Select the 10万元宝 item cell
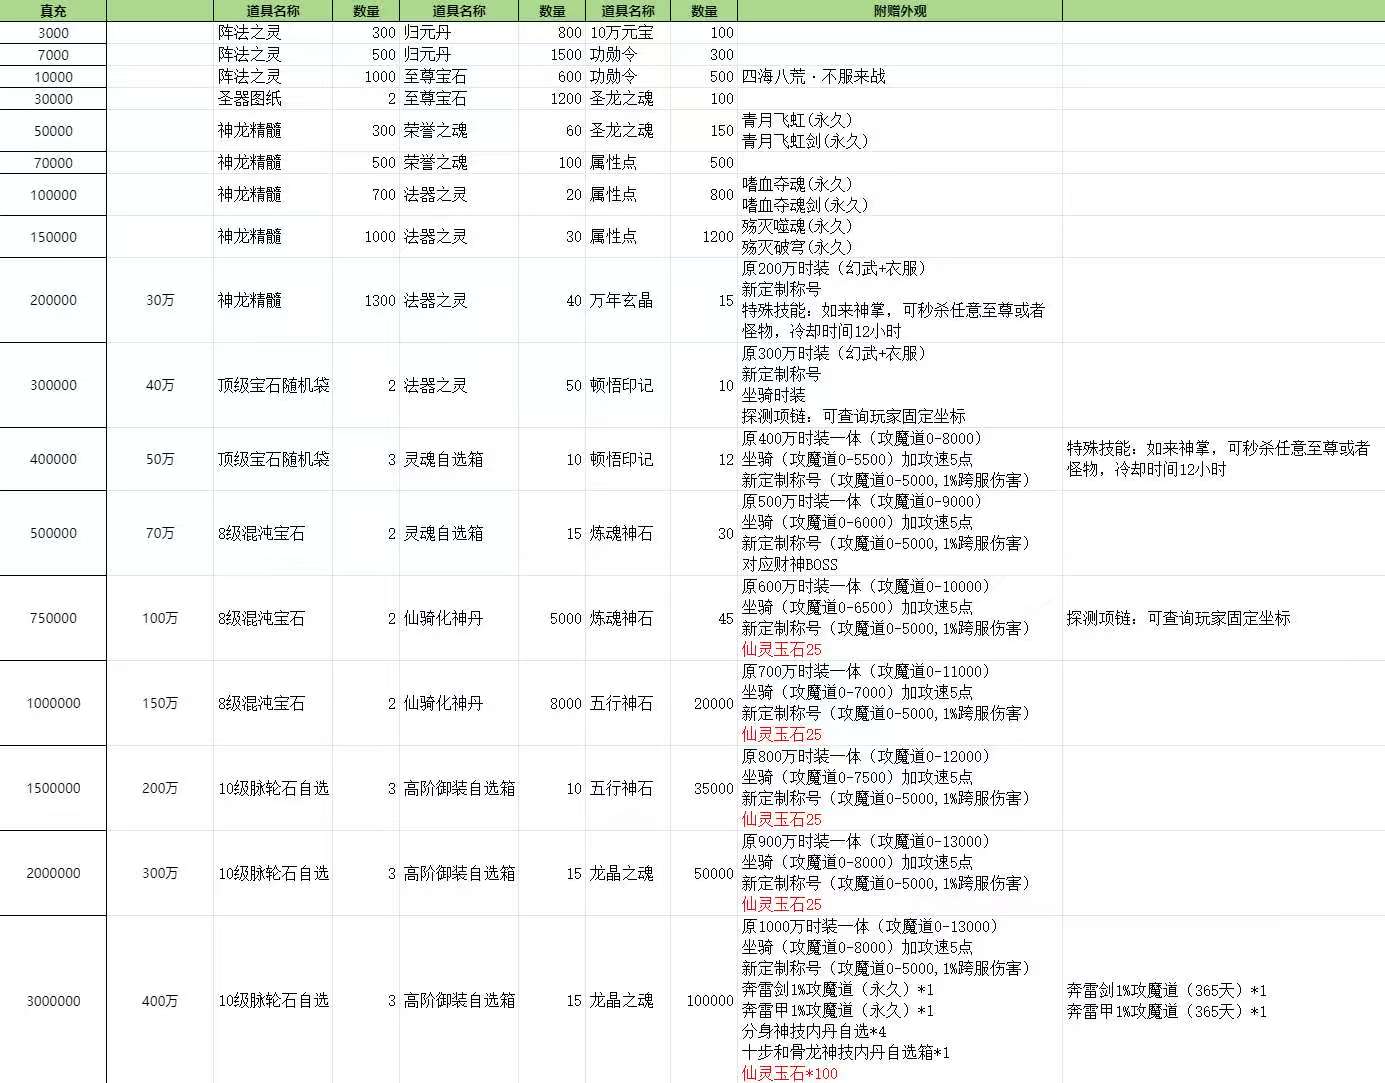Image resolution: width=1385 pixels, height=1083 pixels. tap(628, 33)
